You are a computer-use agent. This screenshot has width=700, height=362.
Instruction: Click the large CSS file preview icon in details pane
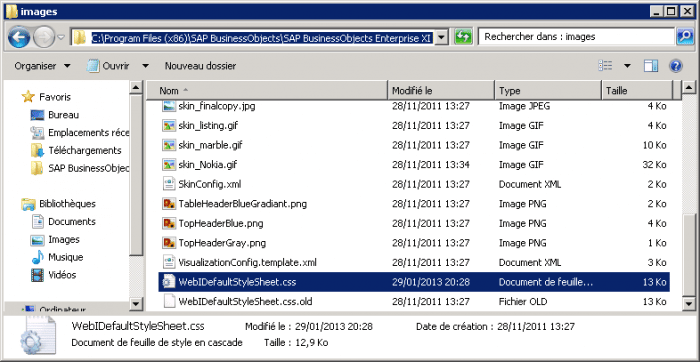pos(38,335)
